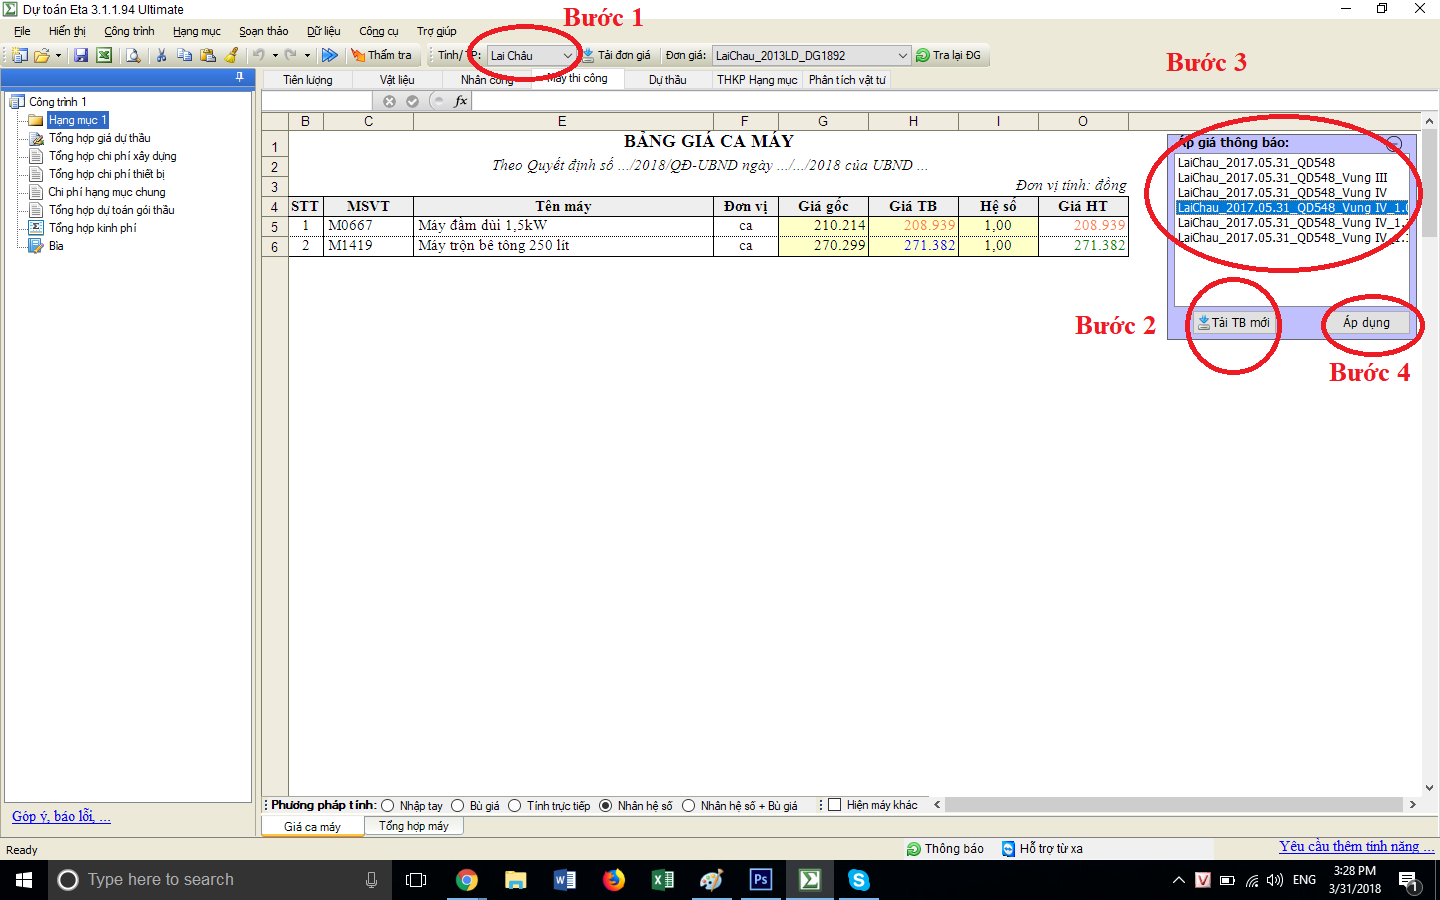Click the Paste clipboard icon
This screenshot has width=1440, height=900.
(x=208, y=56)
